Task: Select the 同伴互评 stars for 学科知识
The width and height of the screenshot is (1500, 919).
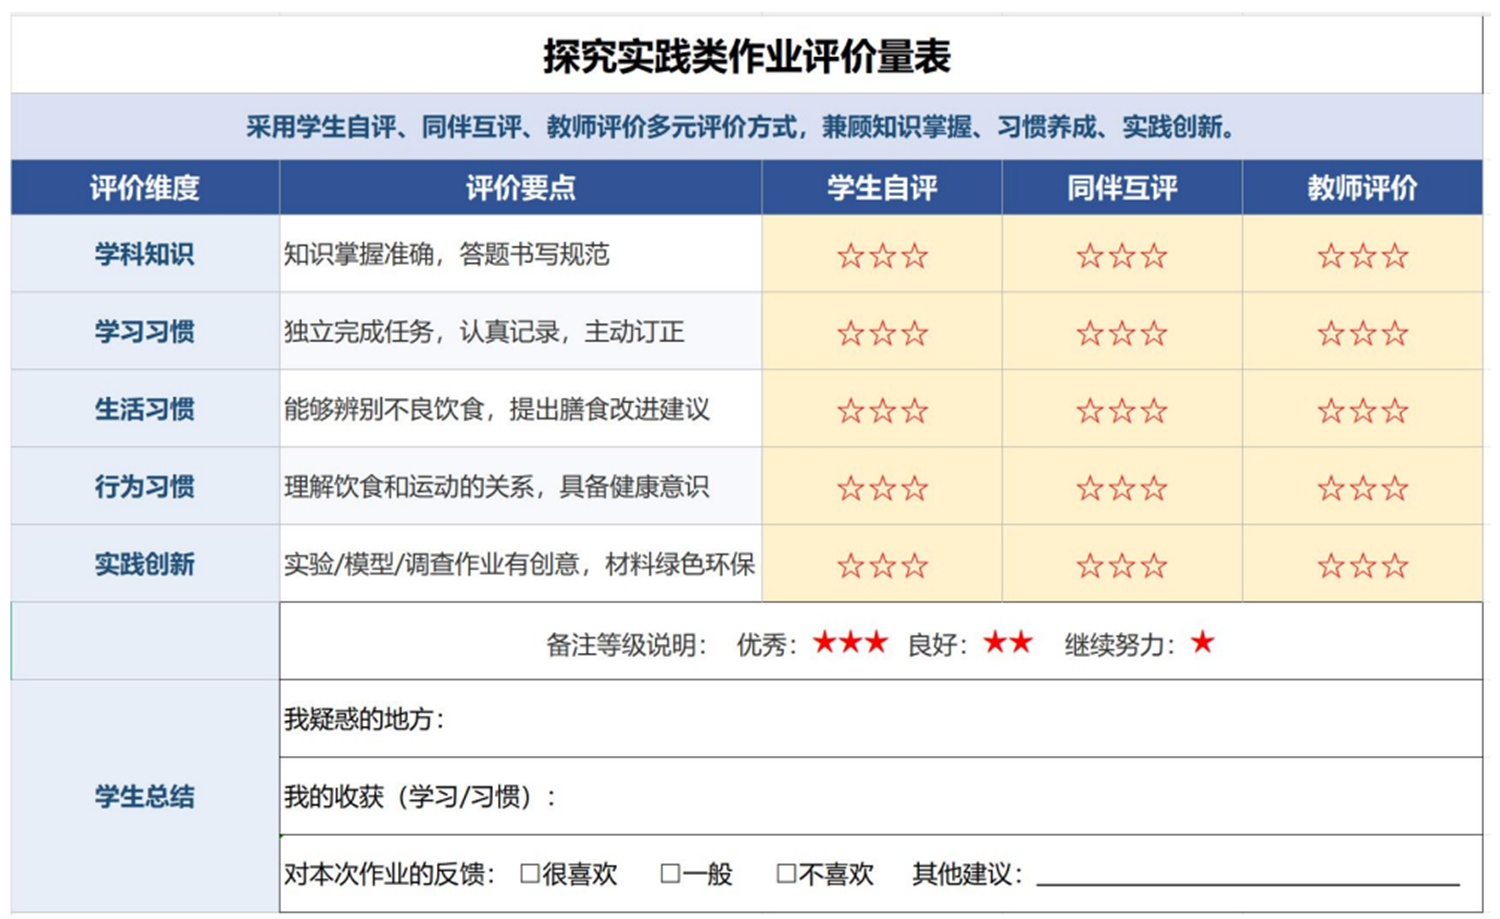Action: click(1122, 256)
